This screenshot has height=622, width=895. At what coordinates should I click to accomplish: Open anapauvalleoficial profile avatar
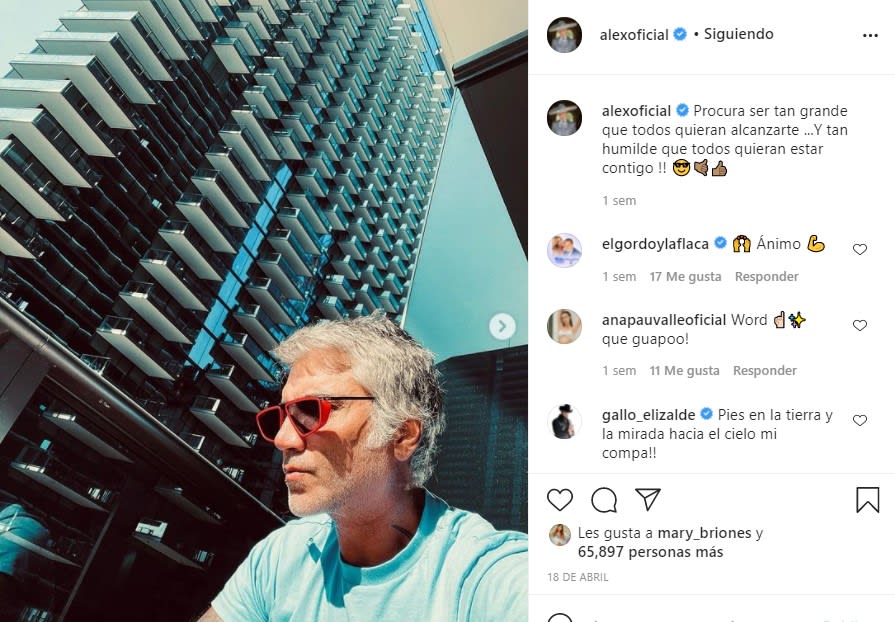[564, 326]
